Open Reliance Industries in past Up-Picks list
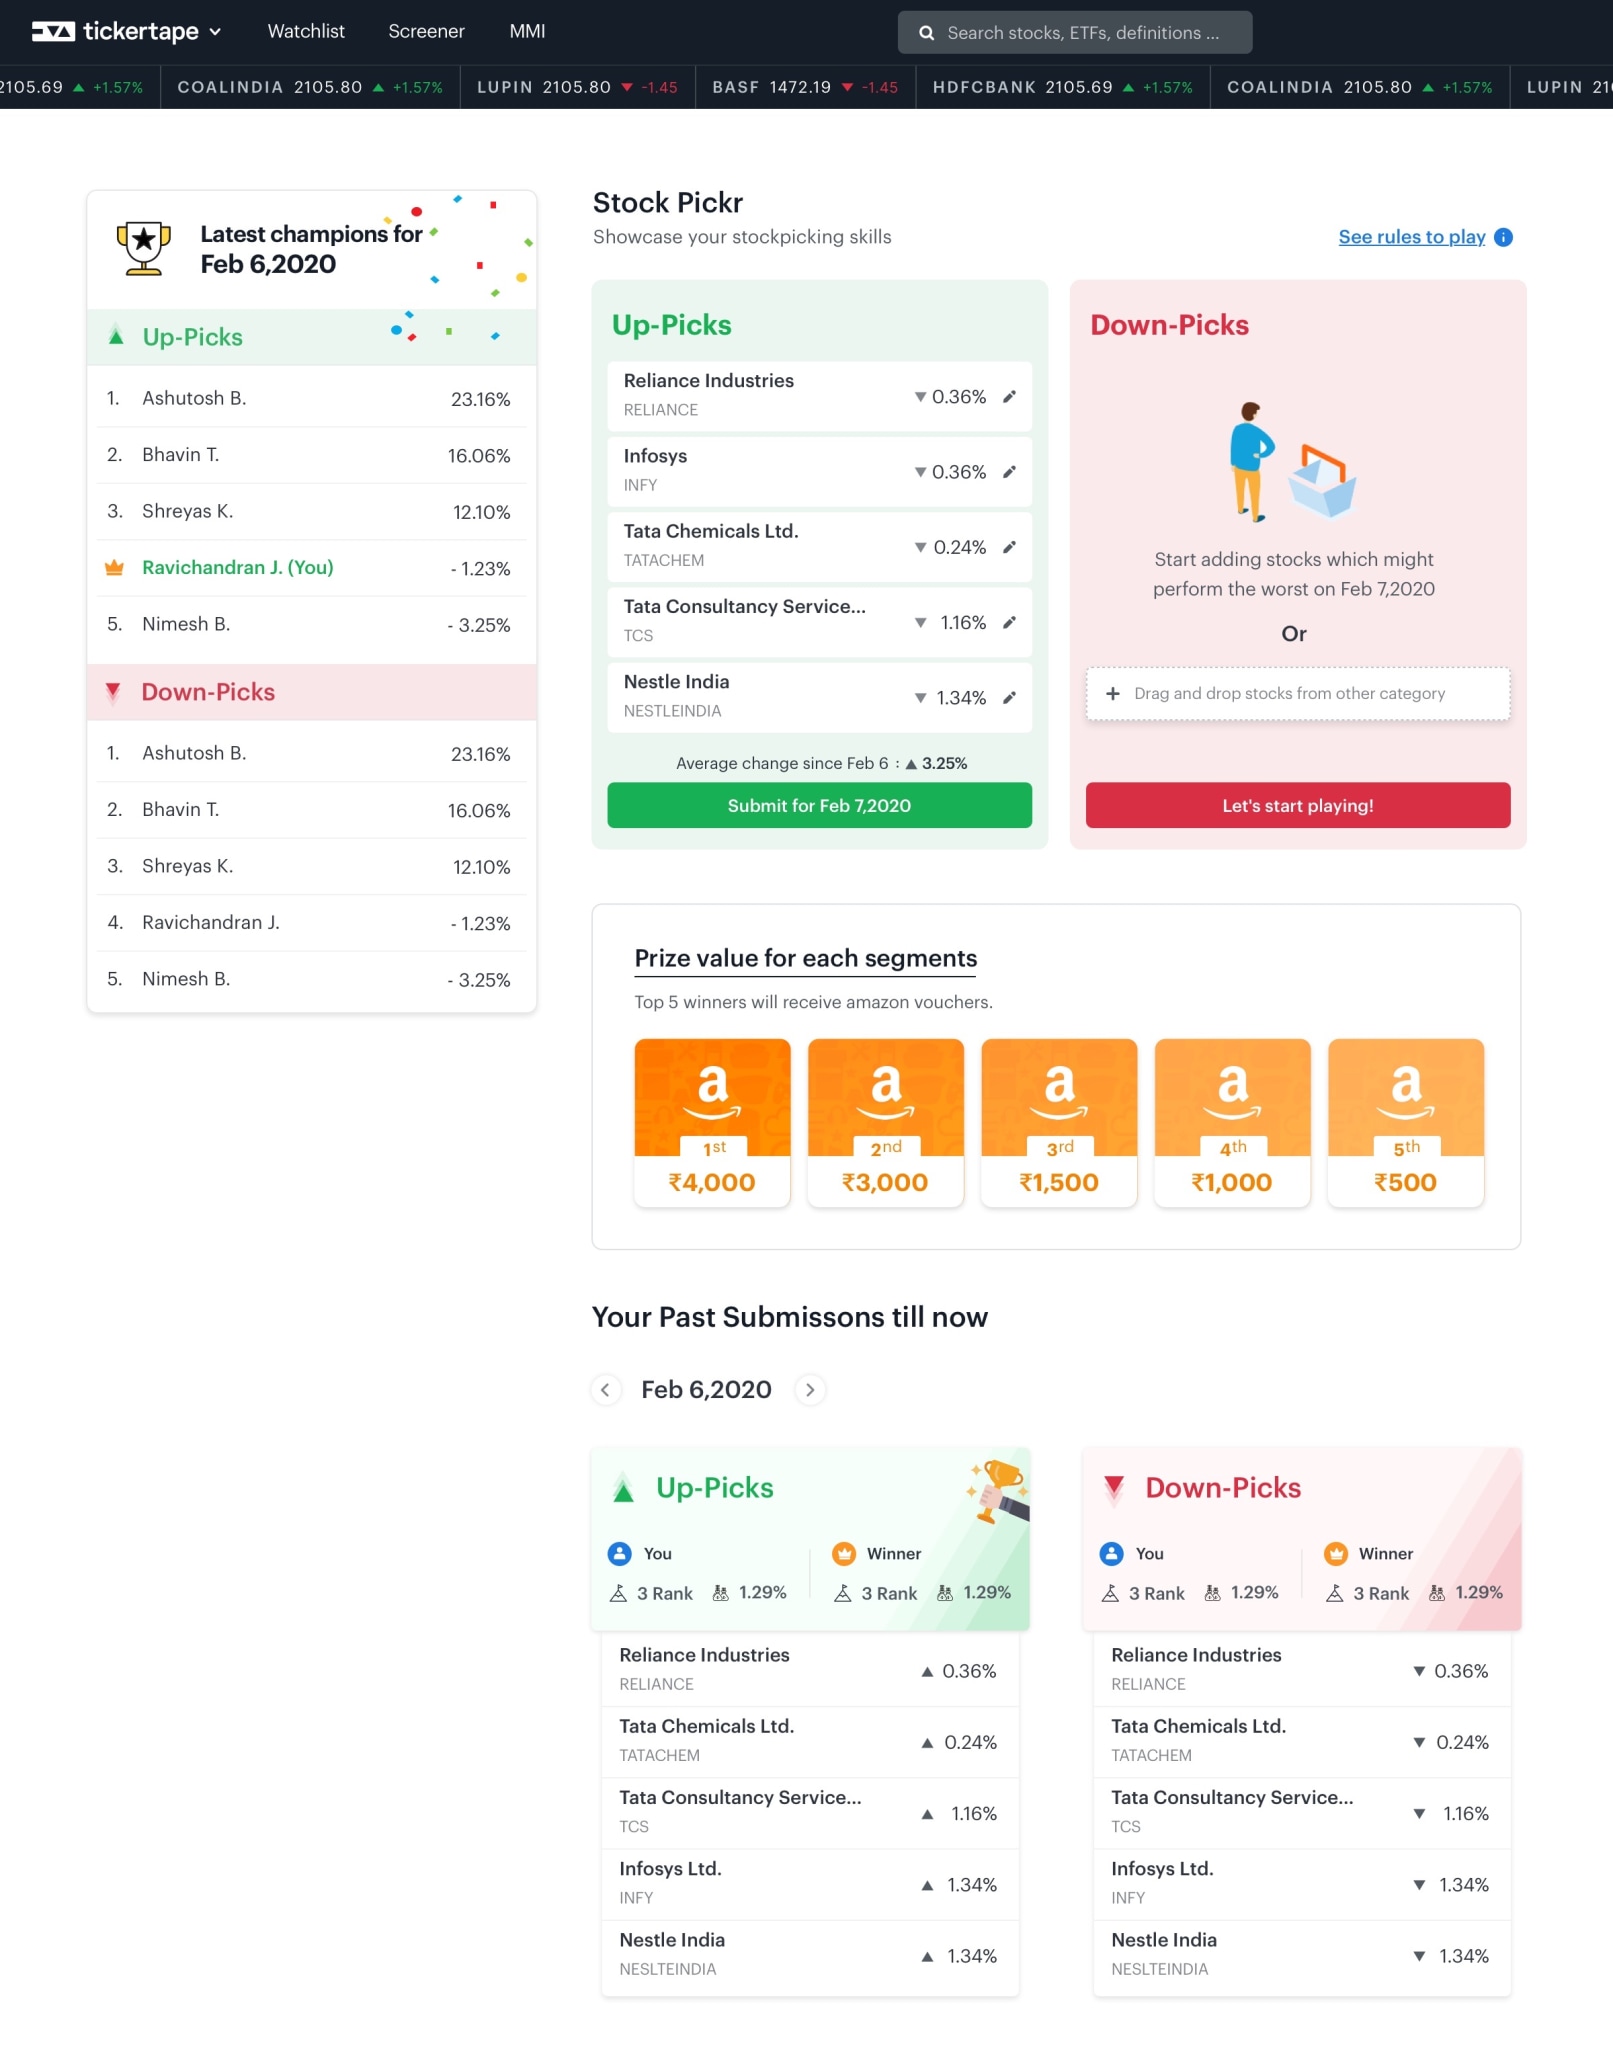The image size is (1613, 2048). click(810, 1670)
